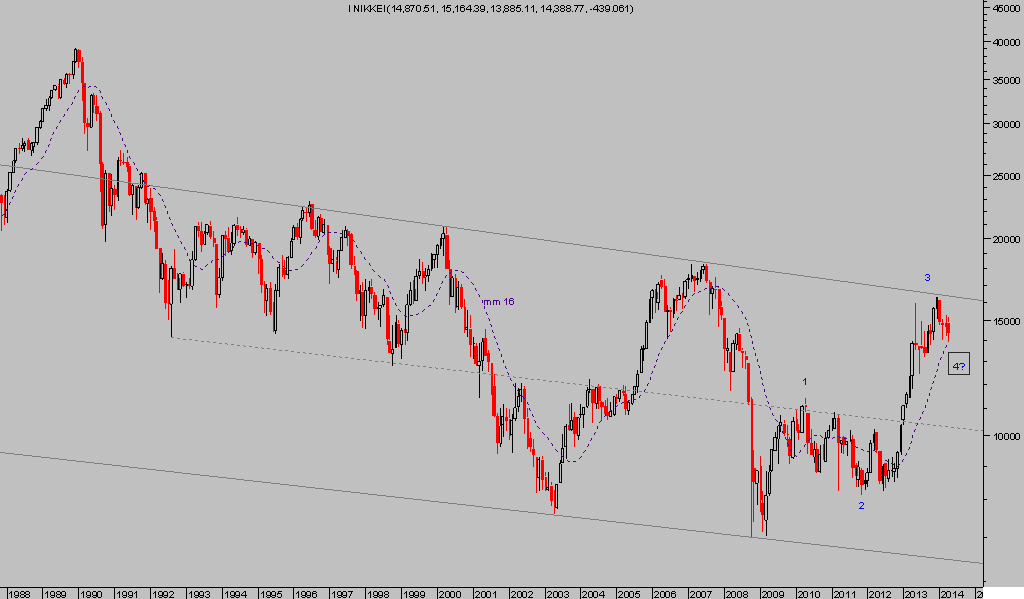The width and height of the screenshot is (1024, 599).
Task: Select the 2009 year marker
Action: point(772,592)
